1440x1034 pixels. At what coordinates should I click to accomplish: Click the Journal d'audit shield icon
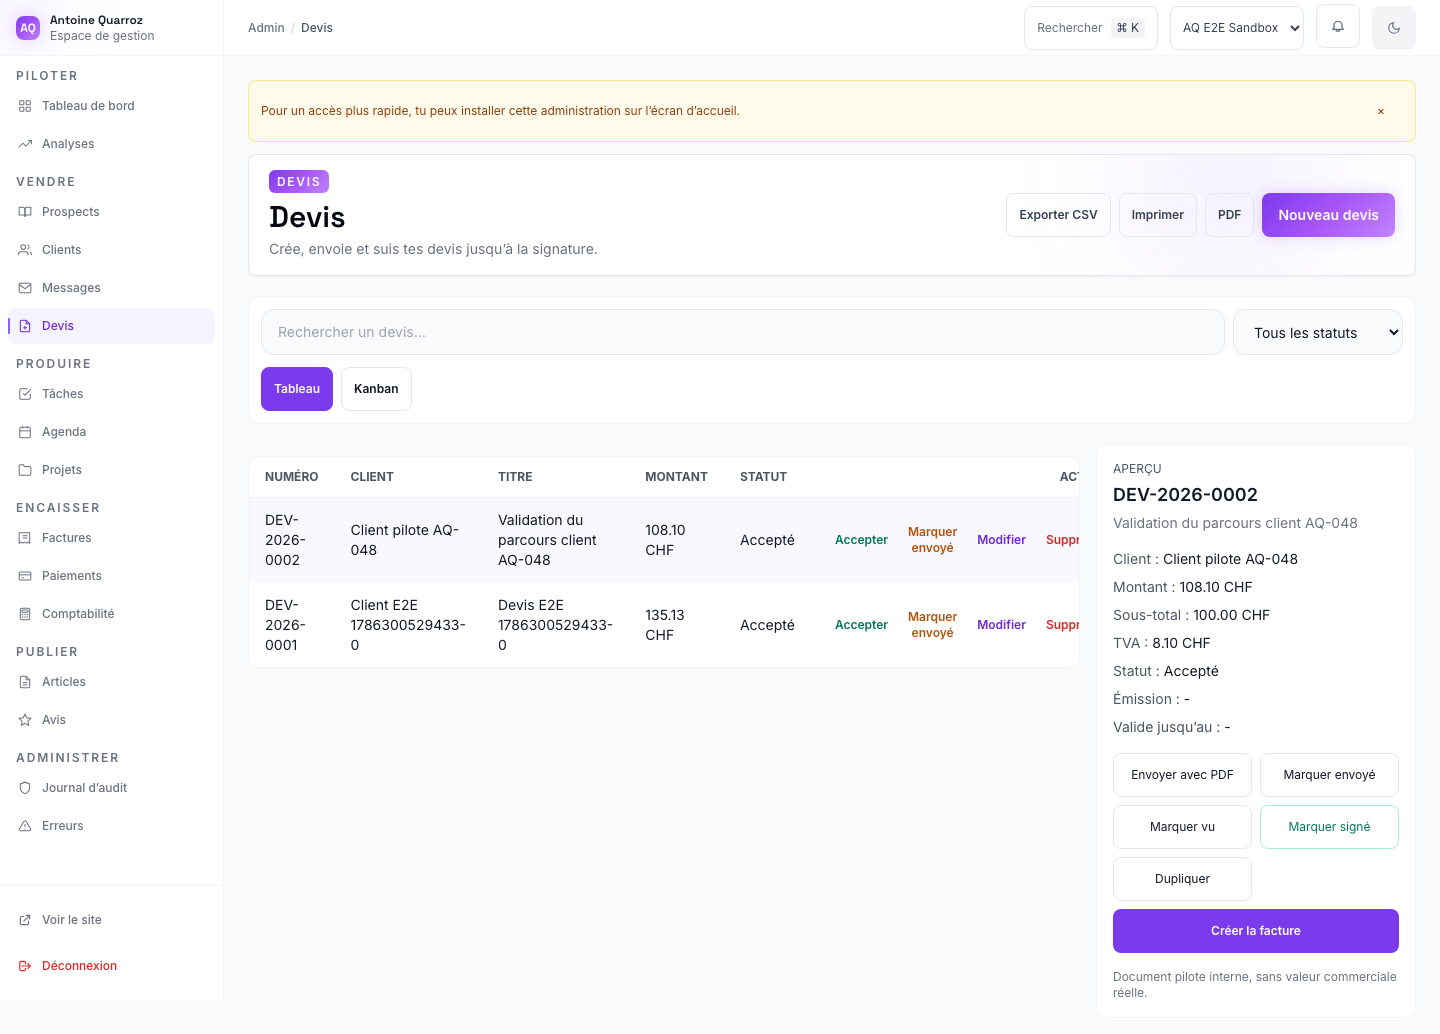pyautogui.click(x=25, y=788)
